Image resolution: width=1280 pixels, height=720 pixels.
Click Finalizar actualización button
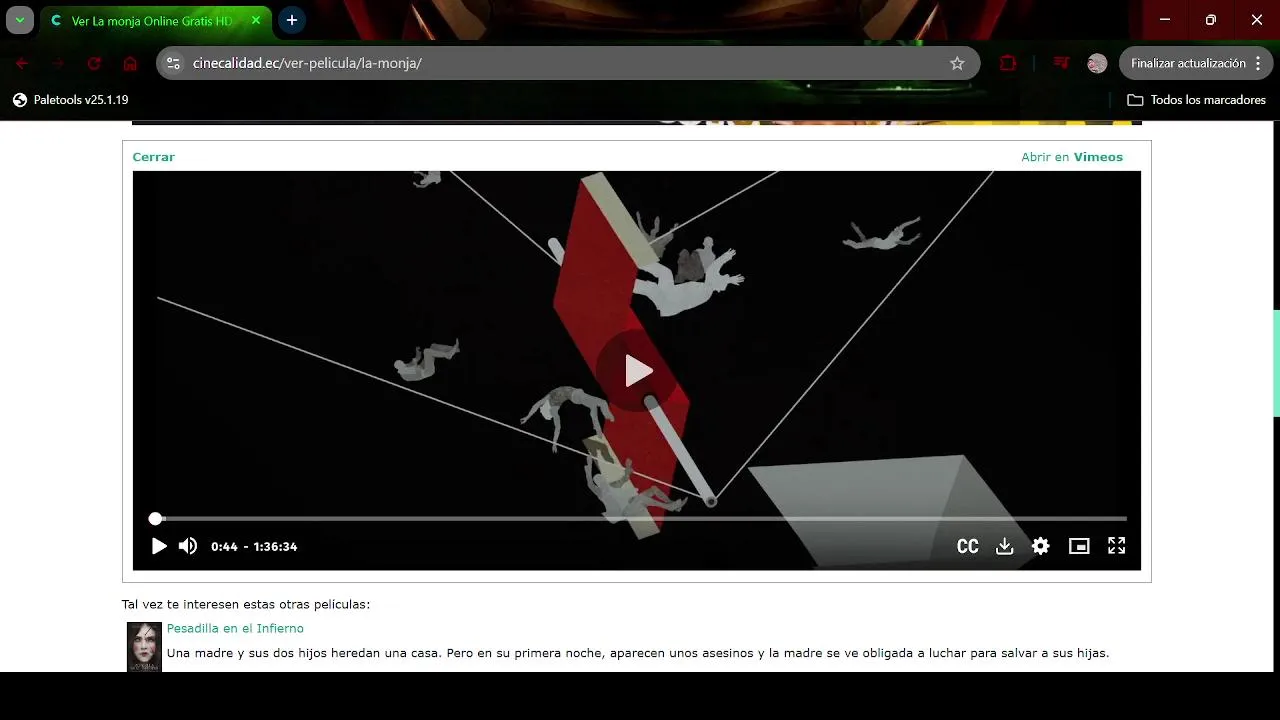[x=1188, y=63]
